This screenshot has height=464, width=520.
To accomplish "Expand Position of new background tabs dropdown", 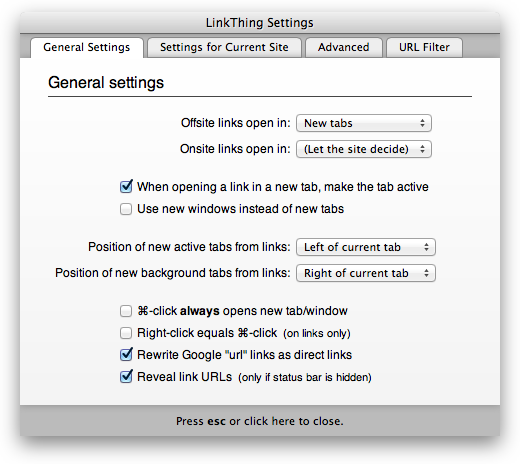I will coord(366,273).
